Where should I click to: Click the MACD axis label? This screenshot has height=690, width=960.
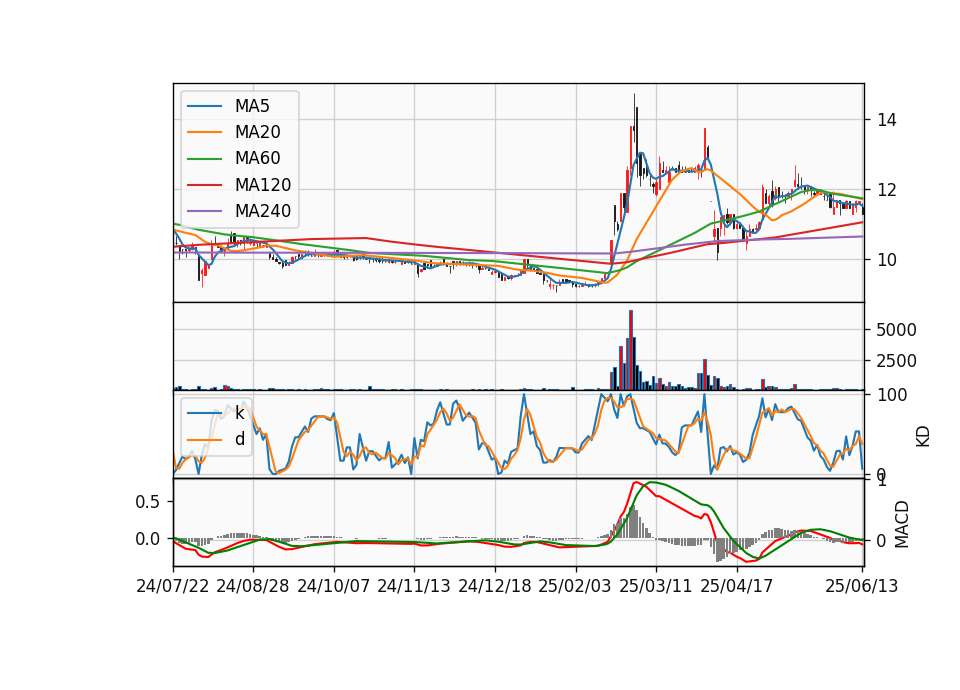click(901, 524)
